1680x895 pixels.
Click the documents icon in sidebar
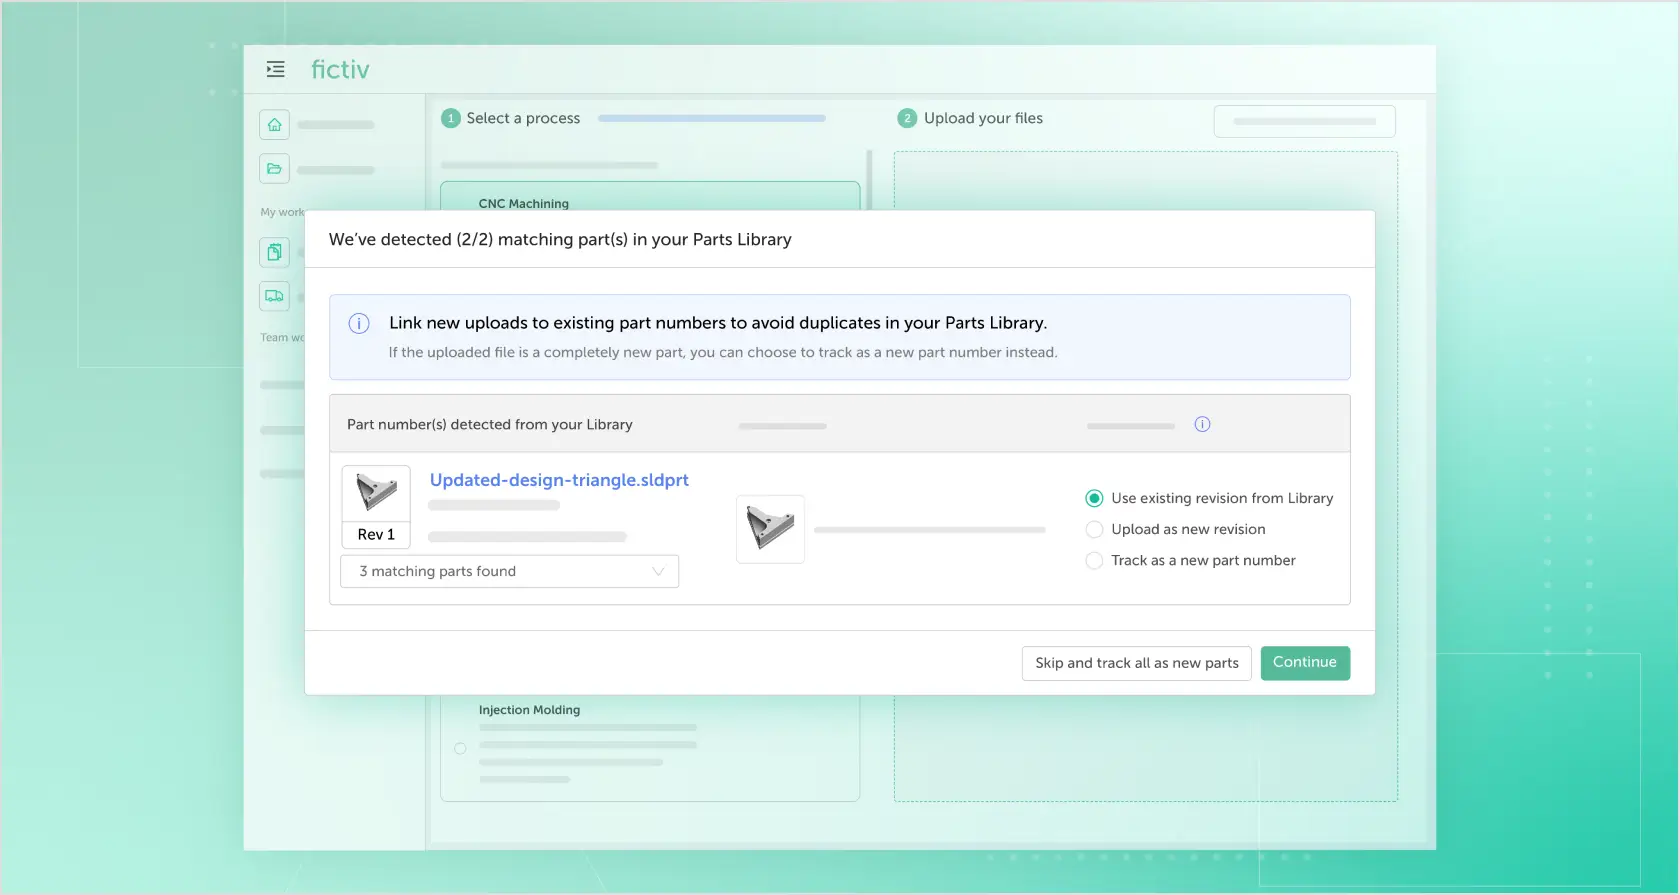(x=274, y=252)
